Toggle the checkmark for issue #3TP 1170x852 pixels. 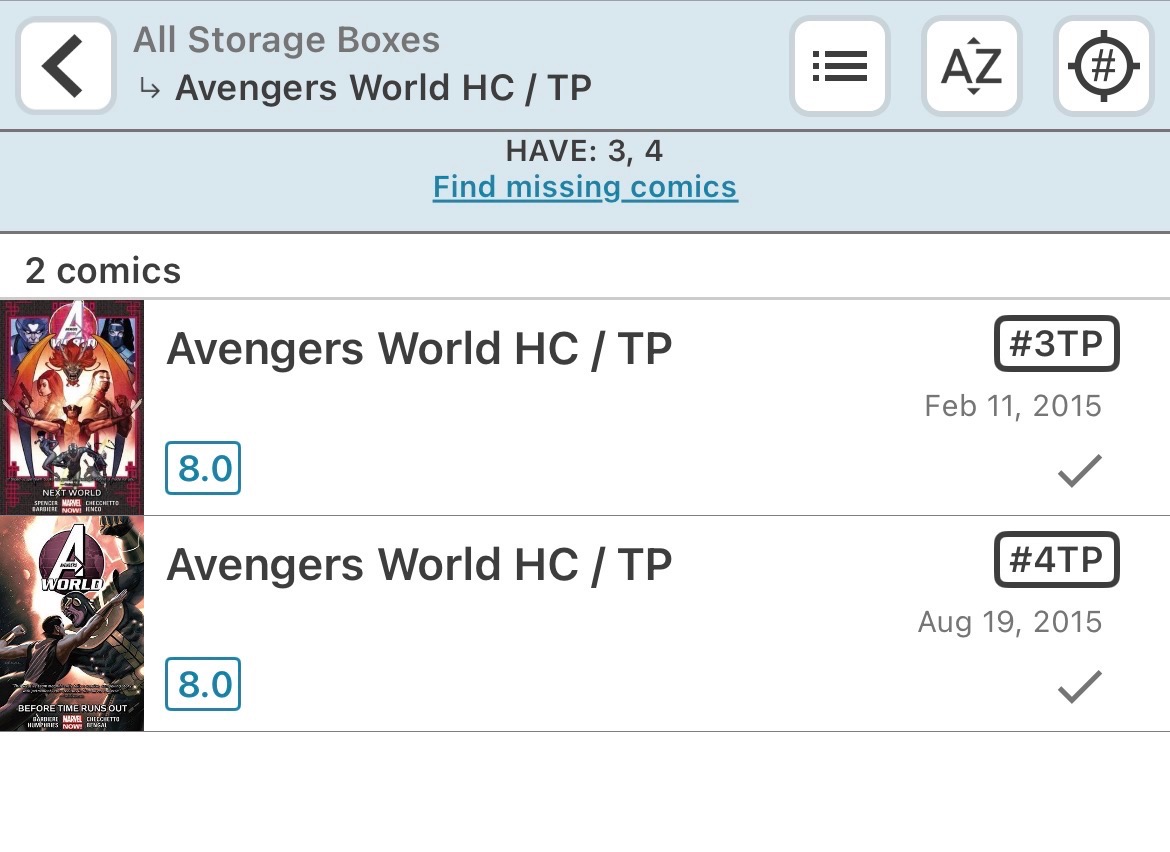coord(1080,470)
